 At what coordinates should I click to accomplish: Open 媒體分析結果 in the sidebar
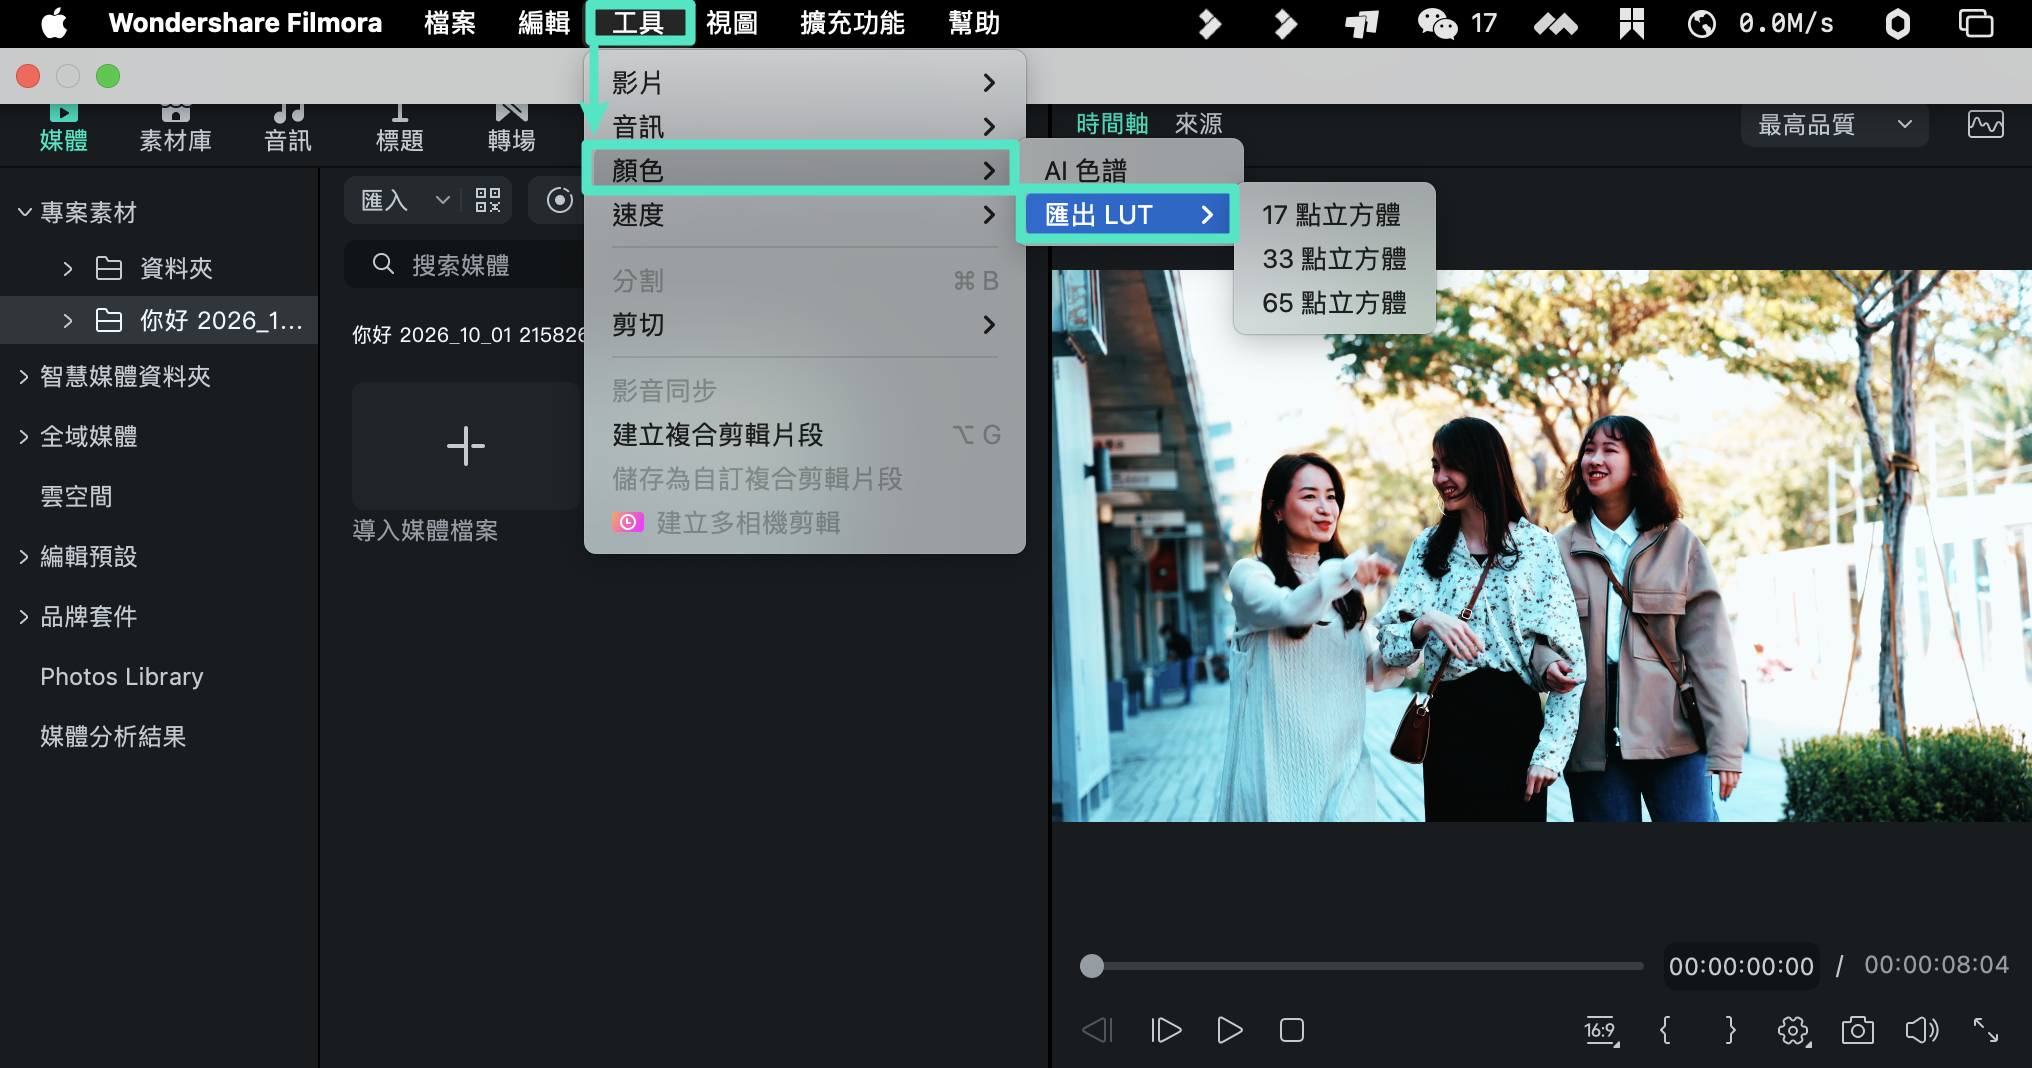point(113,736)
